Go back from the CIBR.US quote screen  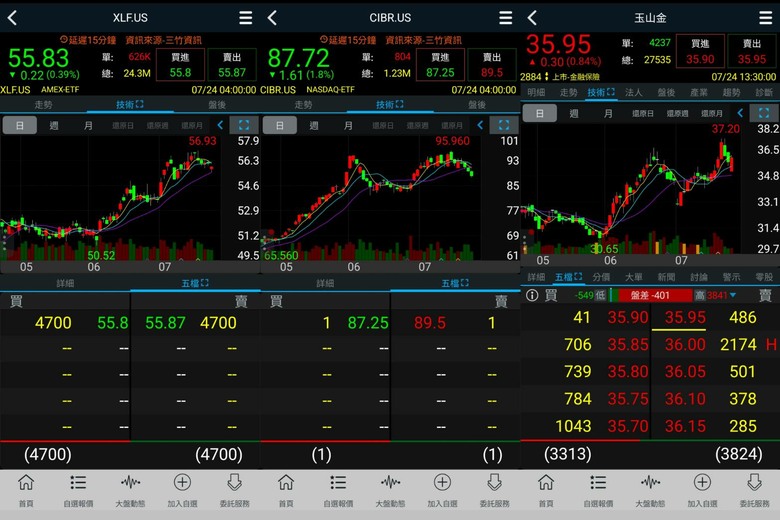point(272,18)
